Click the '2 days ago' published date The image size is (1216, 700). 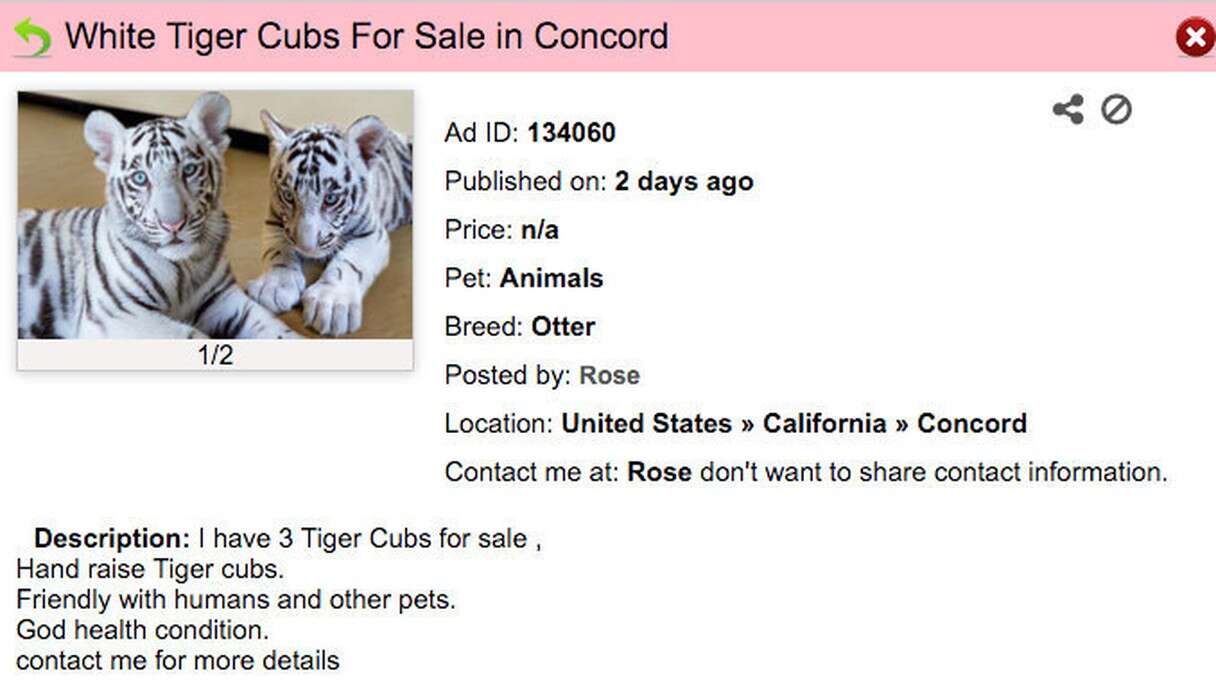coord(683,181)
